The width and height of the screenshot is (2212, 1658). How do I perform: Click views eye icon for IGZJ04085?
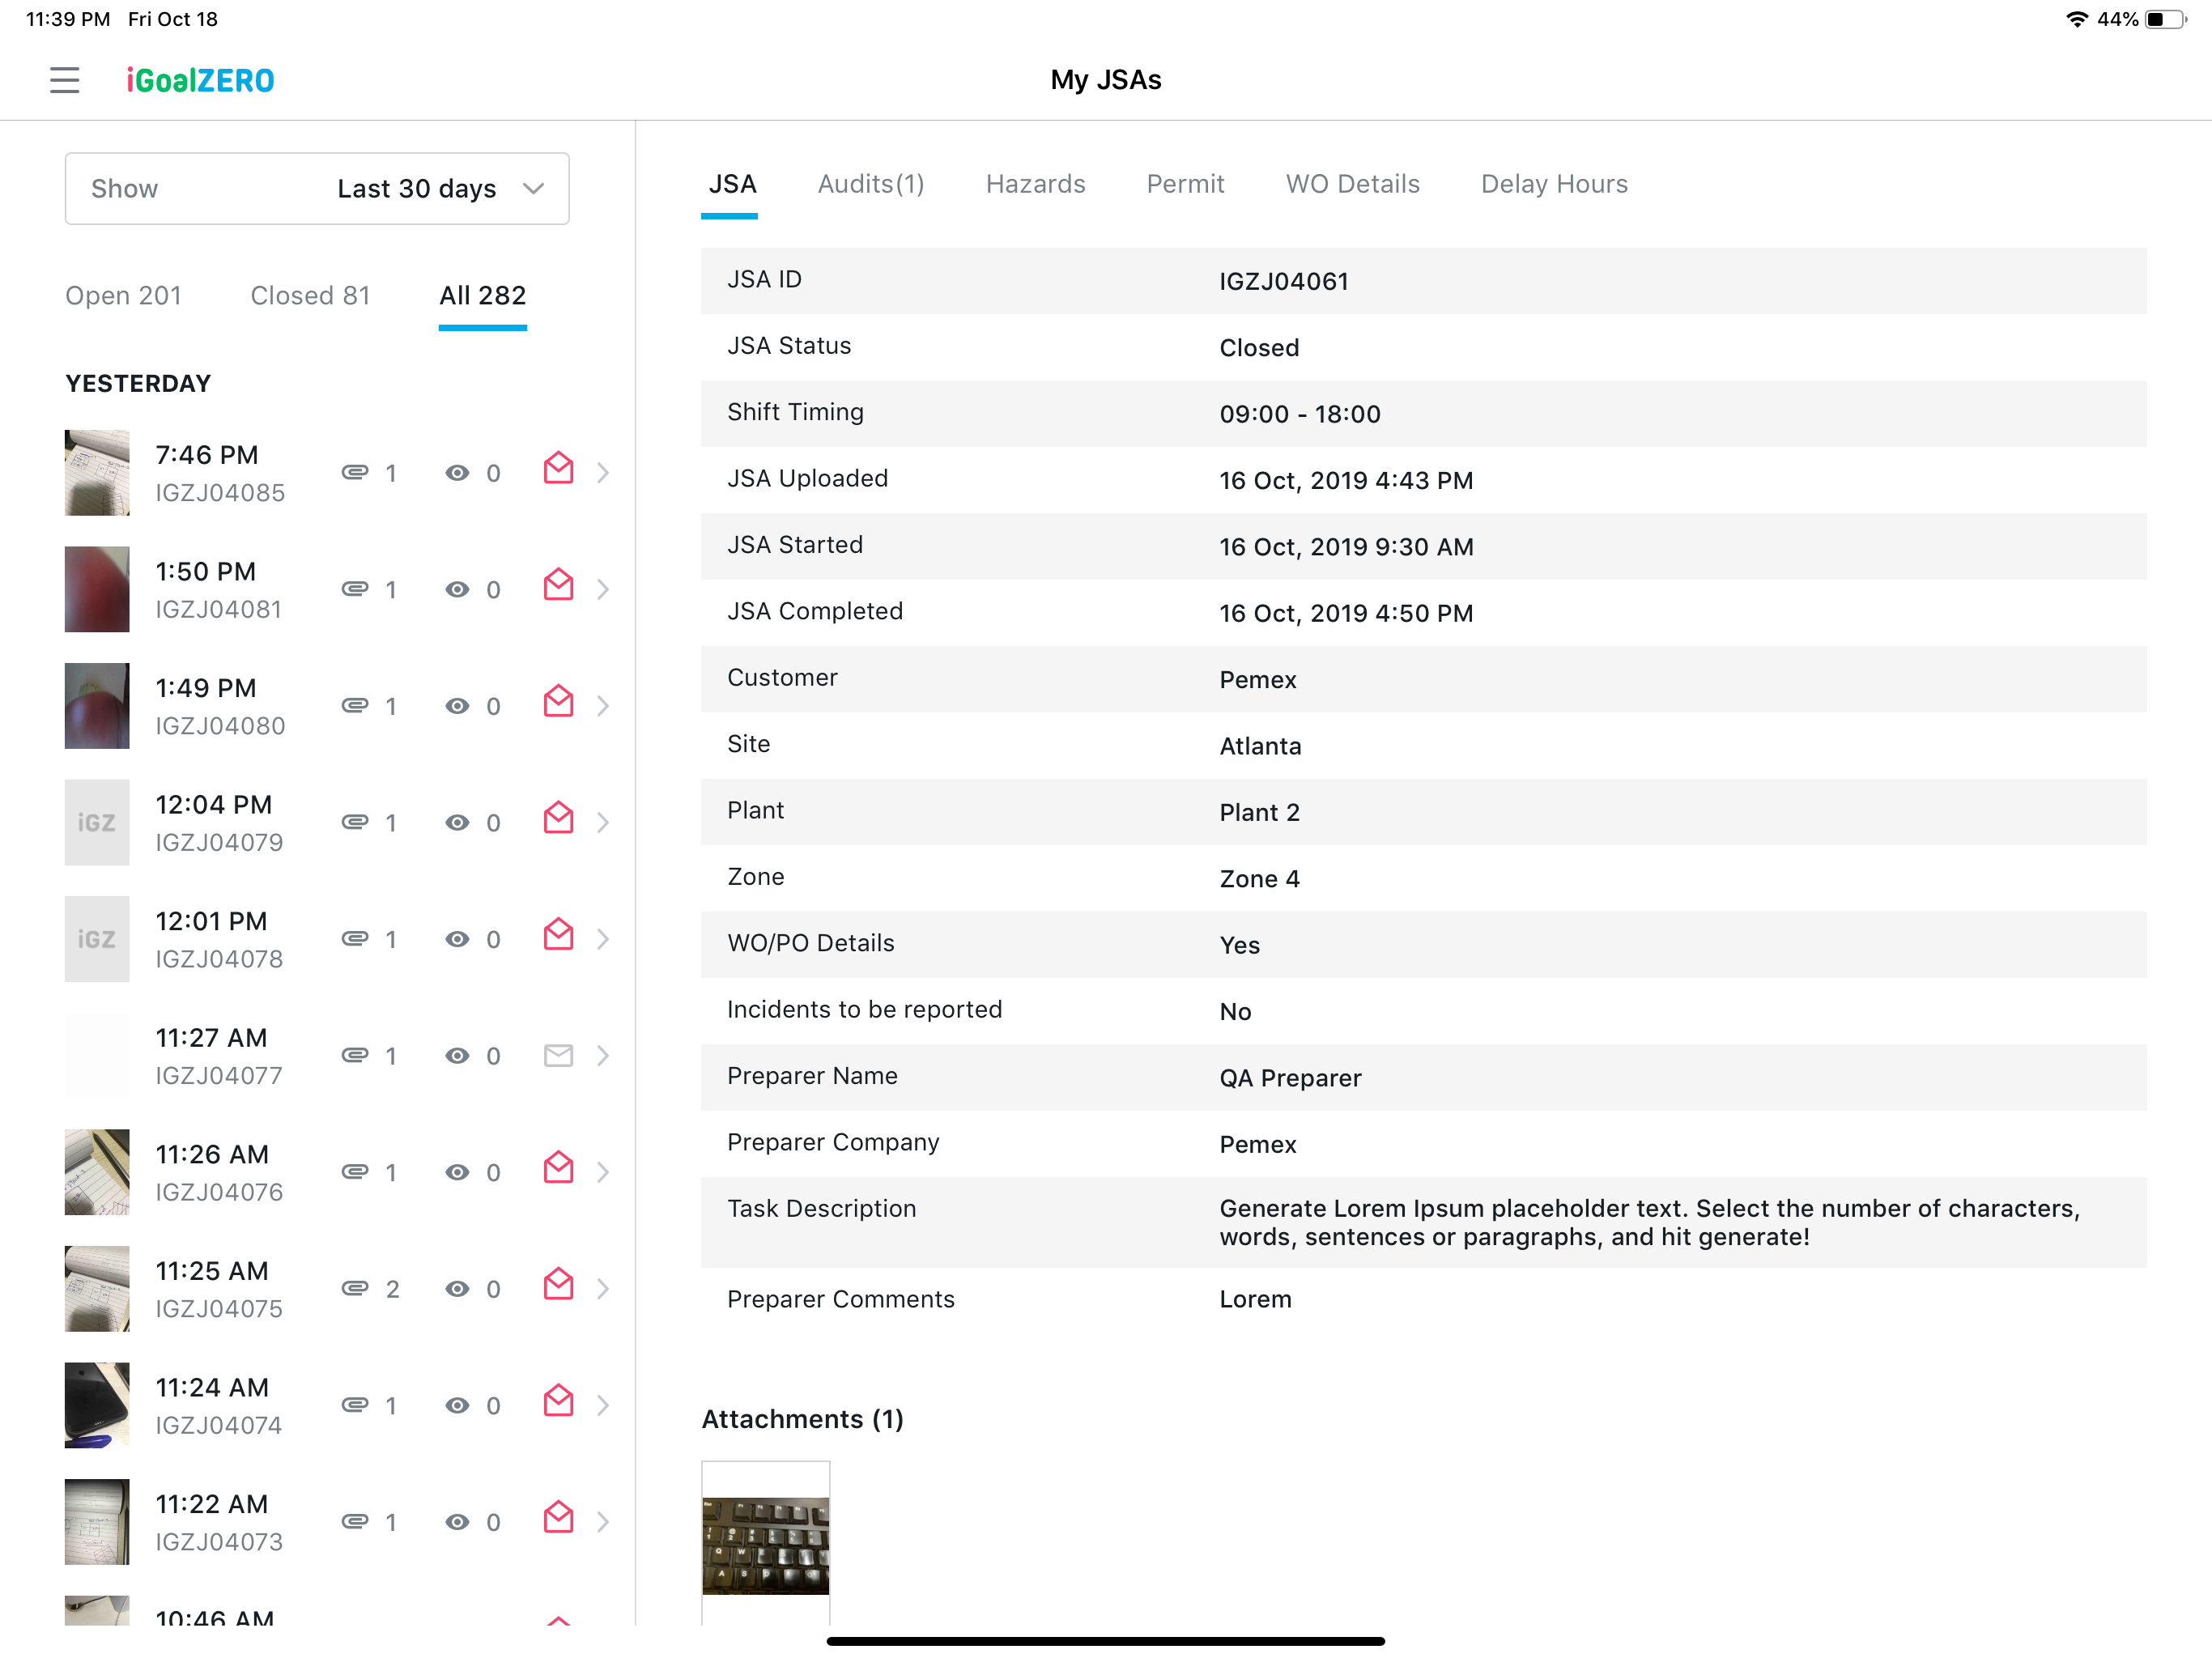click(x=457, y=473)
